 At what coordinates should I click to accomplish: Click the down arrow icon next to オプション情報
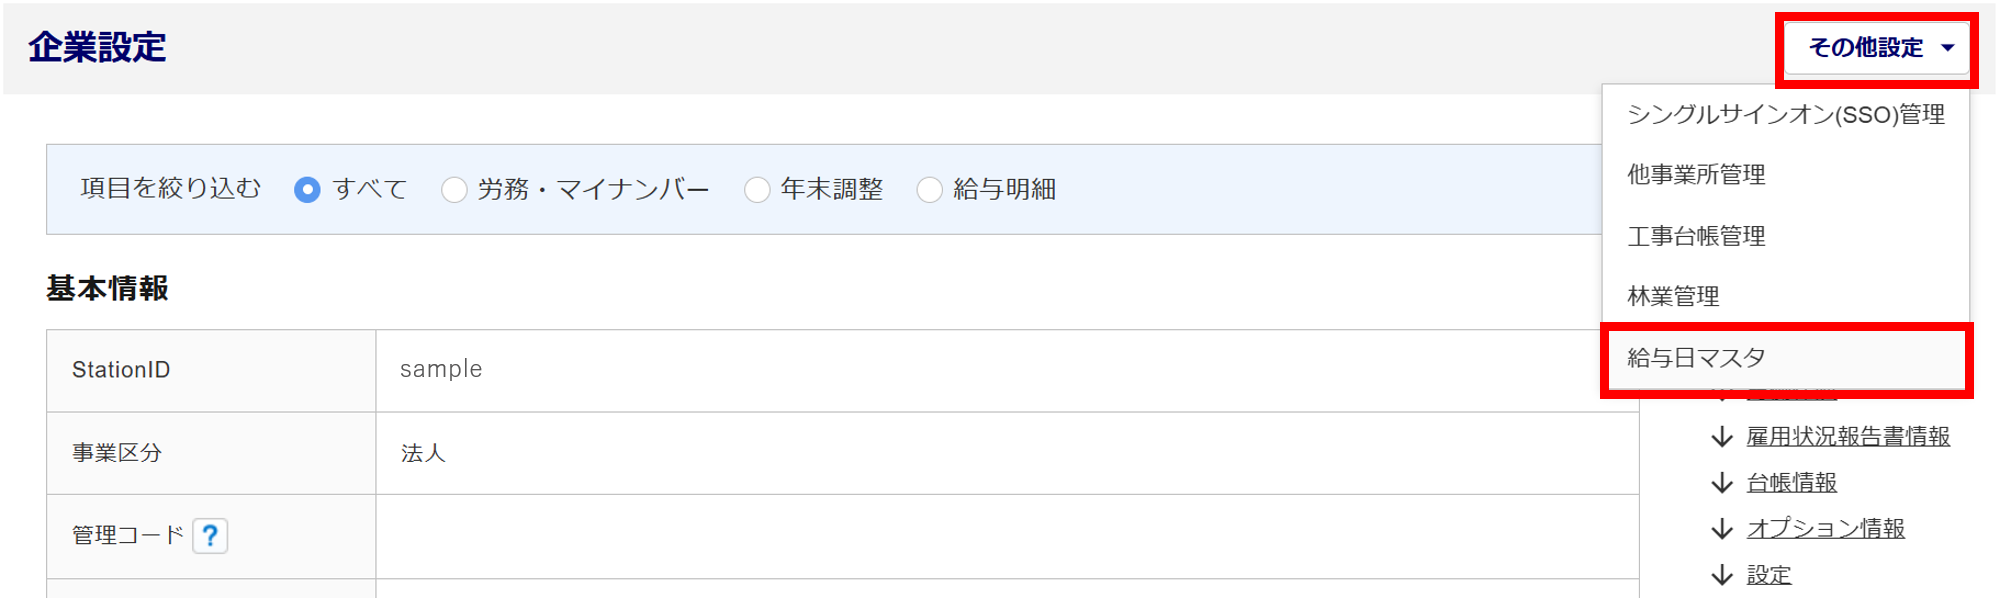pyautogui.click(x=1722, y=529)
